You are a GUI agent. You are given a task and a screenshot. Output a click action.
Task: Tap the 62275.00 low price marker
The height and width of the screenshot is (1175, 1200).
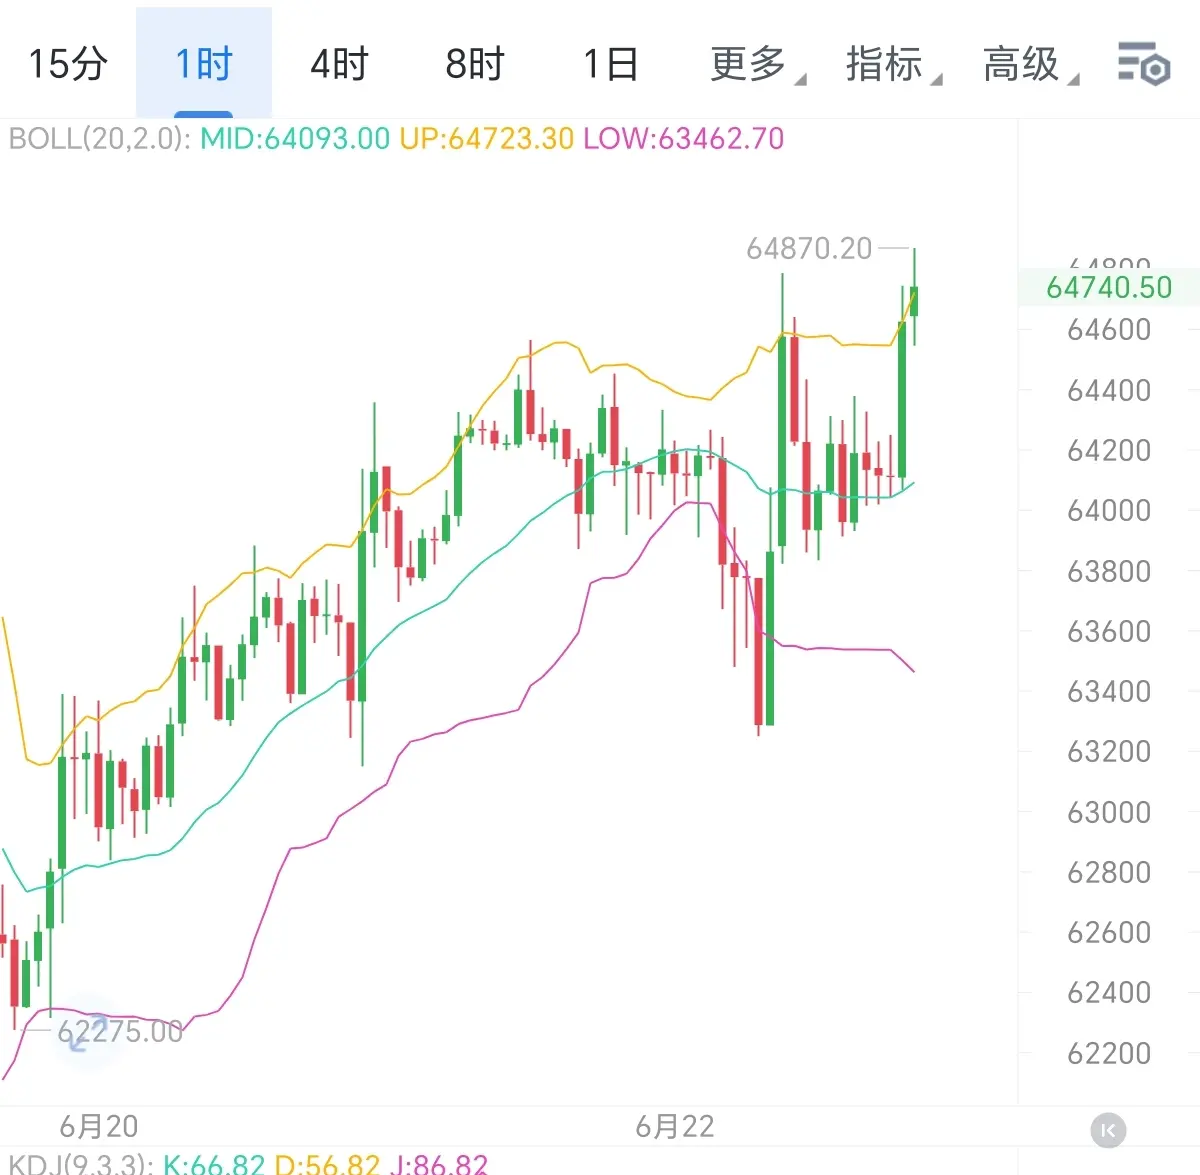click(x=120, y=1031)
